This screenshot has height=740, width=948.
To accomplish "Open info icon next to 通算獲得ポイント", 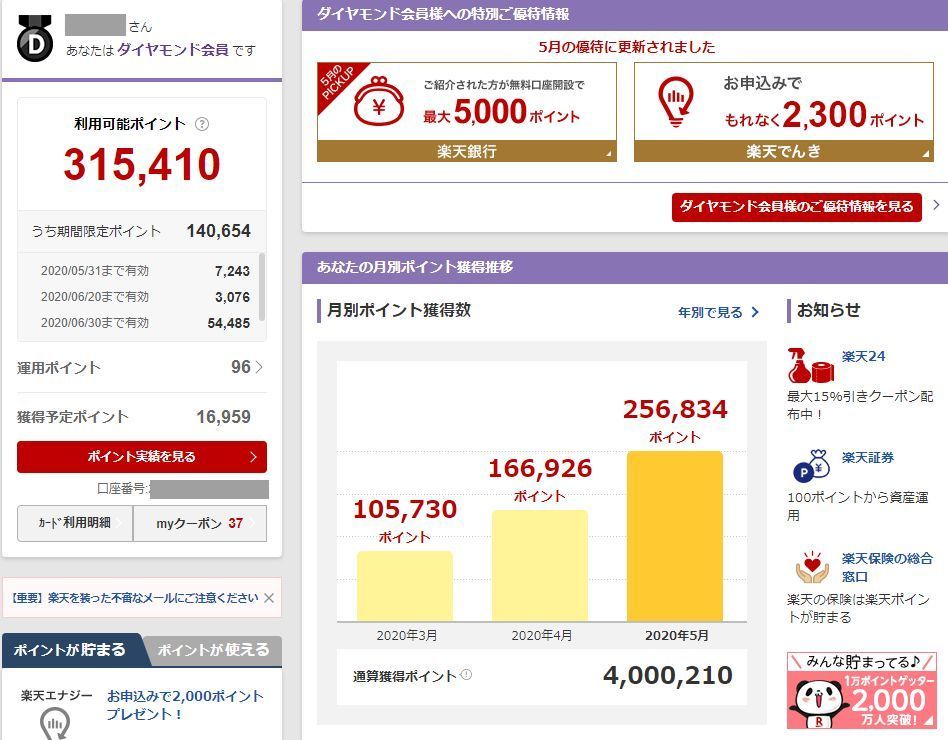I will click(x=466, y=674).
